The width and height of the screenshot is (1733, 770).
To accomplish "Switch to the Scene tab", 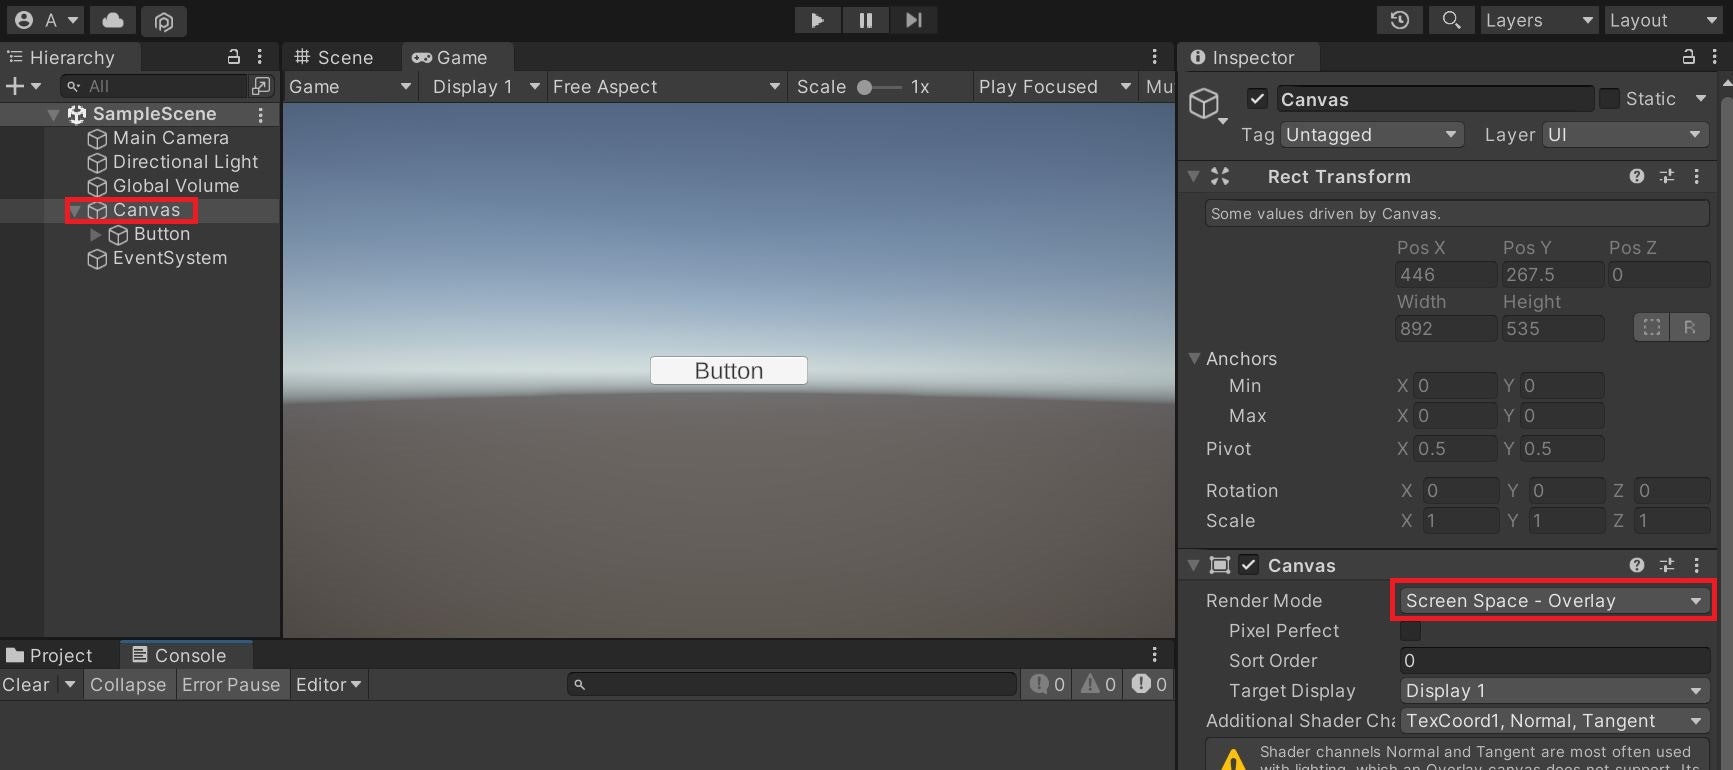I will click(334, 57).
